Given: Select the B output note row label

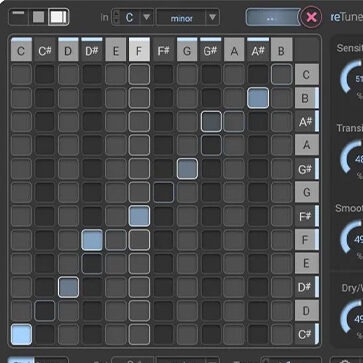Looking at the screenshot, I should point(307,98).
